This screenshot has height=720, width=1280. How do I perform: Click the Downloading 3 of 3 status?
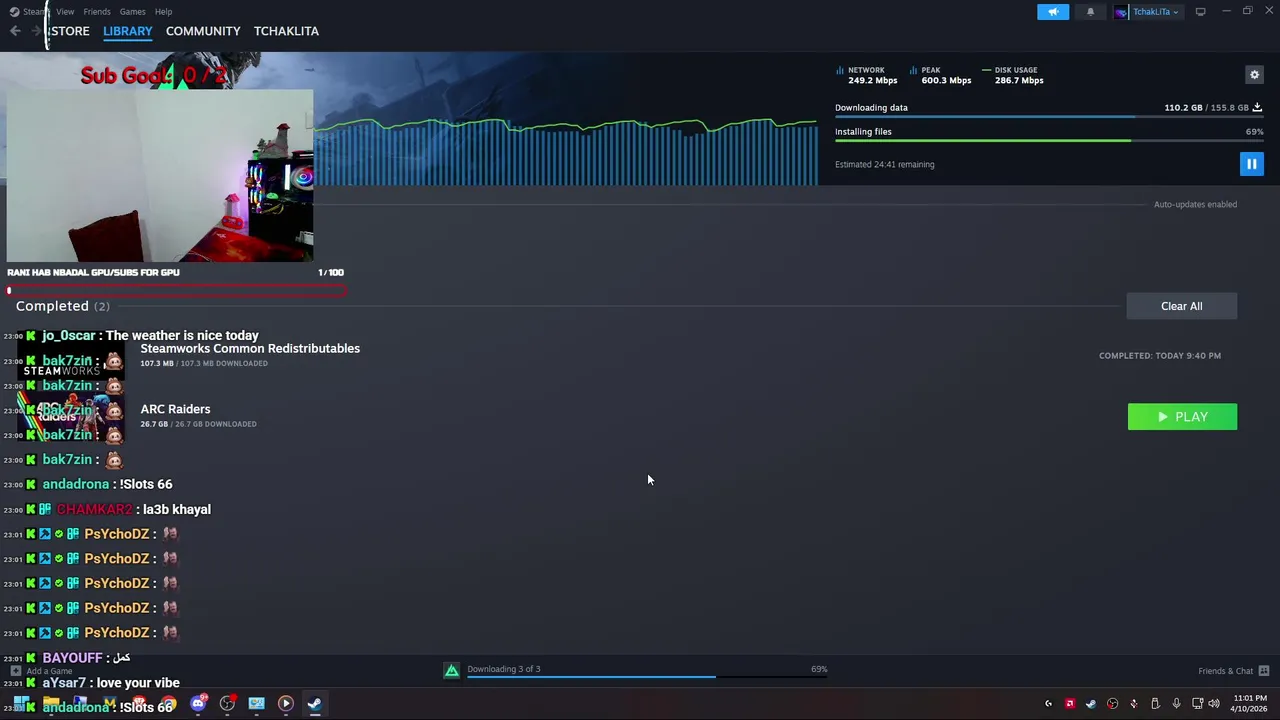(x=503, y=669)
